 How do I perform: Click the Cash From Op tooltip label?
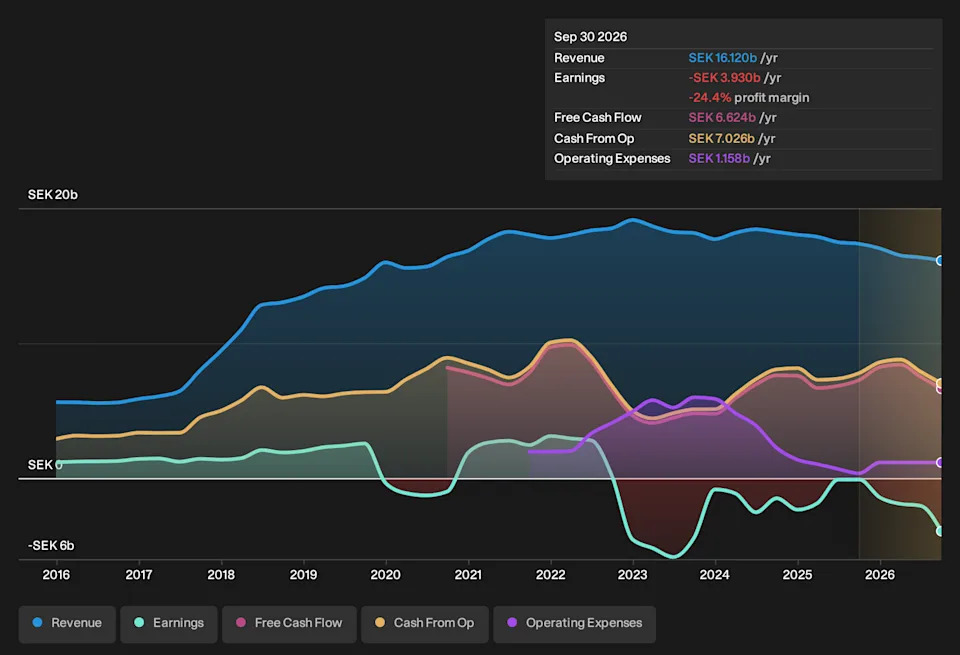(x=594, y=138)
